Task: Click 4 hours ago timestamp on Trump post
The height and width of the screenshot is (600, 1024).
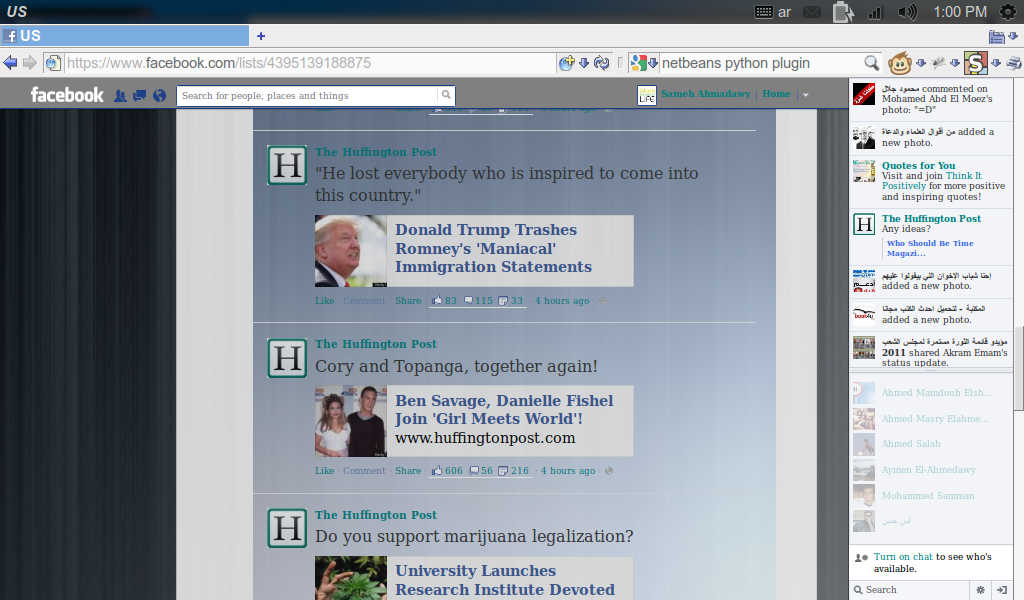Action: pyautogui.click(x=562, y=300)
